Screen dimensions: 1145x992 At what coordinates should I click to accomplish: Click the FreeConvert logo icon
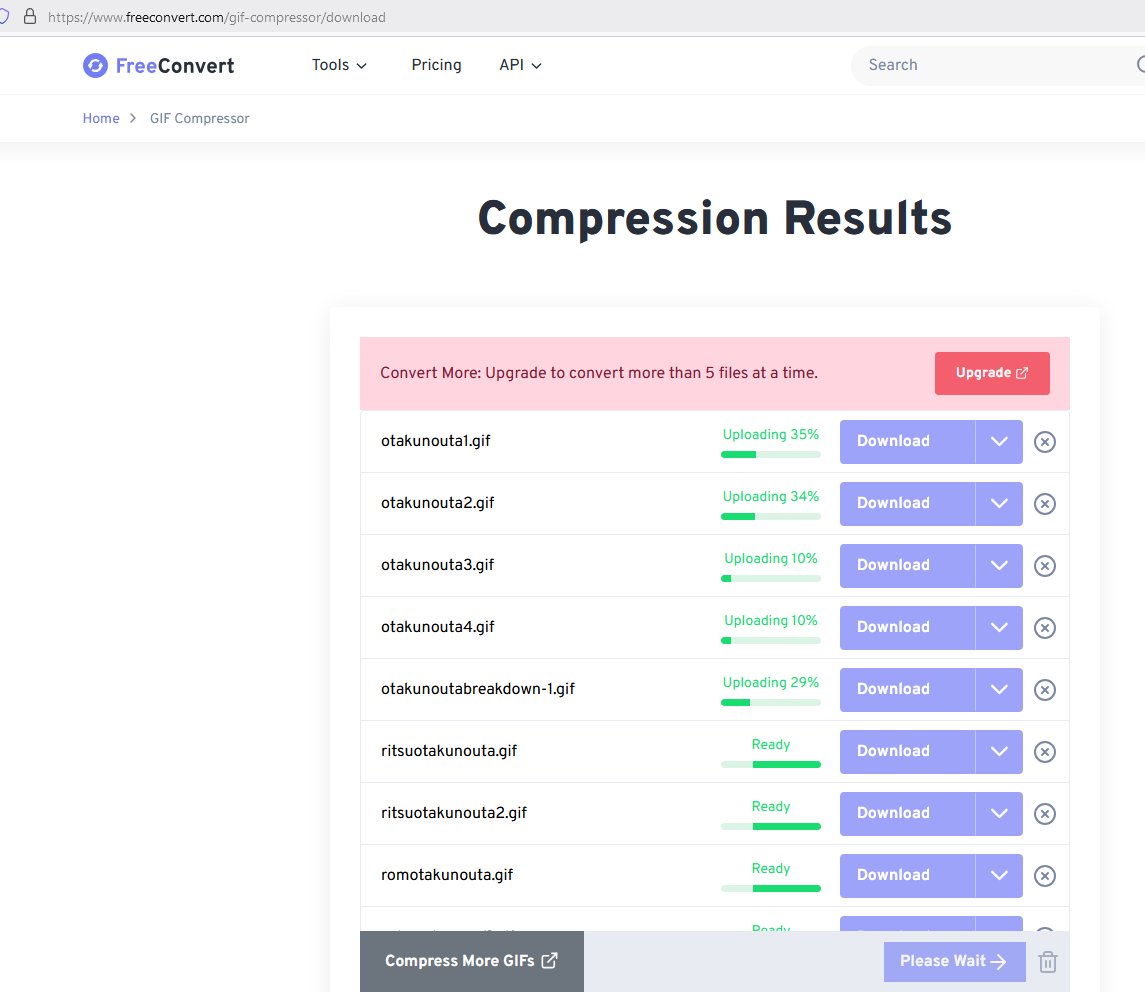pyautogui.click(x=95, y=66)
